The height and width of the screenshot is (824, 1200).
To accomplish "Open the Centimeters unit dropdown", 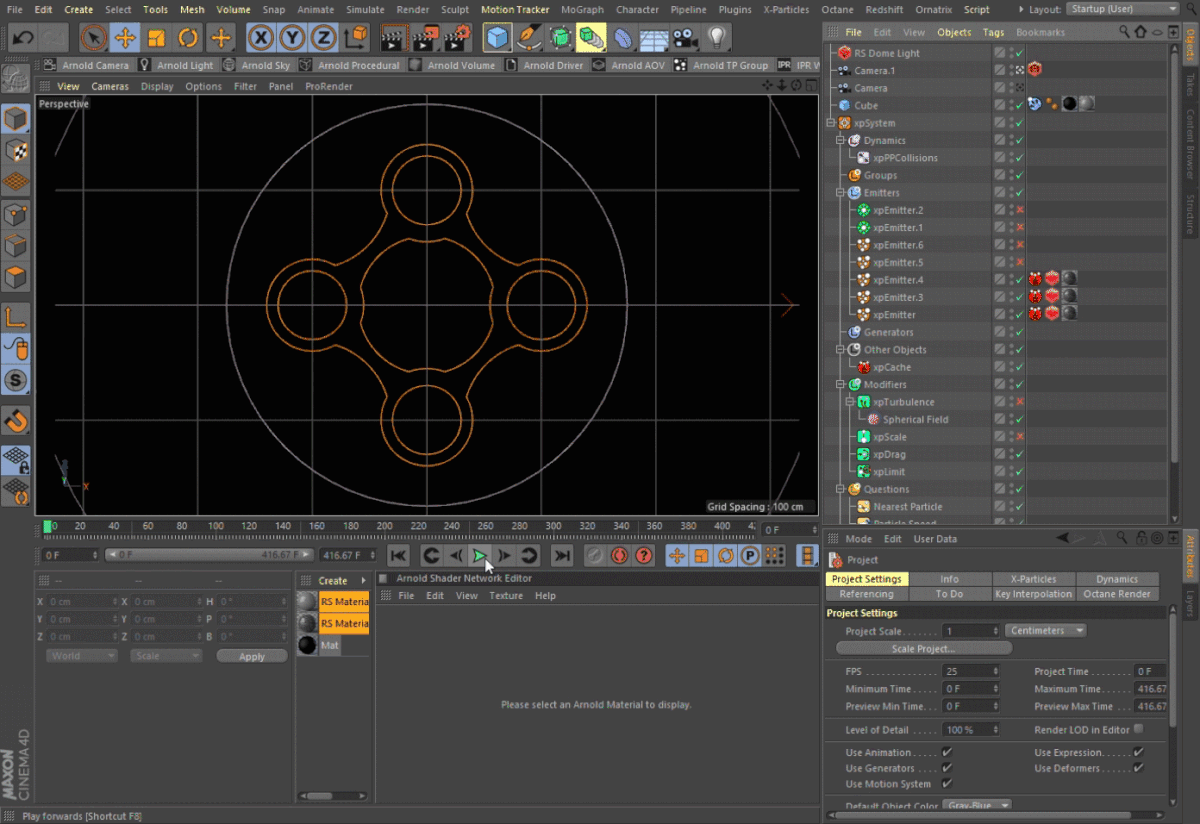I will pyautogui.click(x=1046, y=631).
